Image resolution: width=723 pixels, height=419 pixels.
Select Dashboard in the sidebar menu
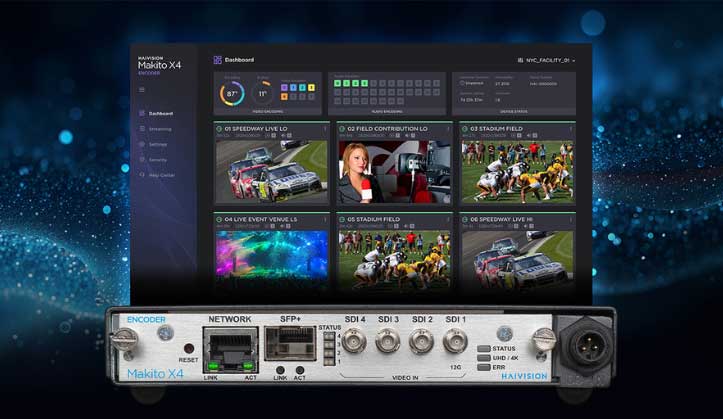160,114
